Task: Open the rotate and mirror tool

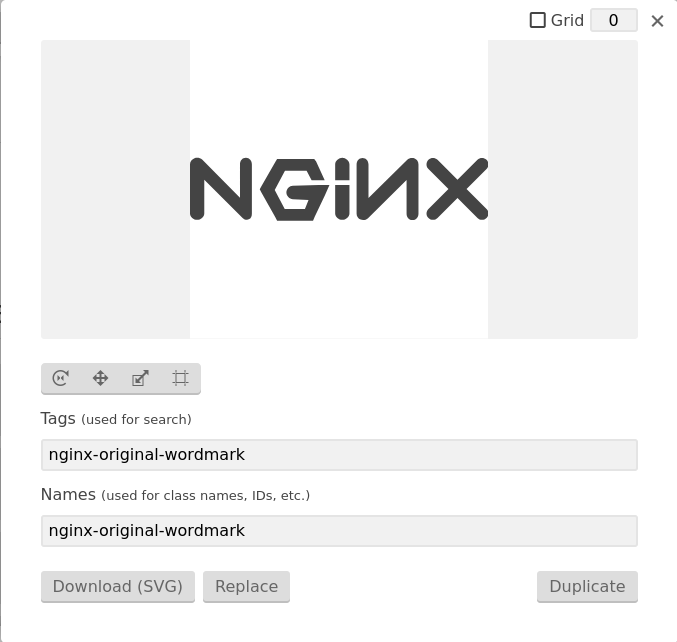Action: click(x=60, y=378)
